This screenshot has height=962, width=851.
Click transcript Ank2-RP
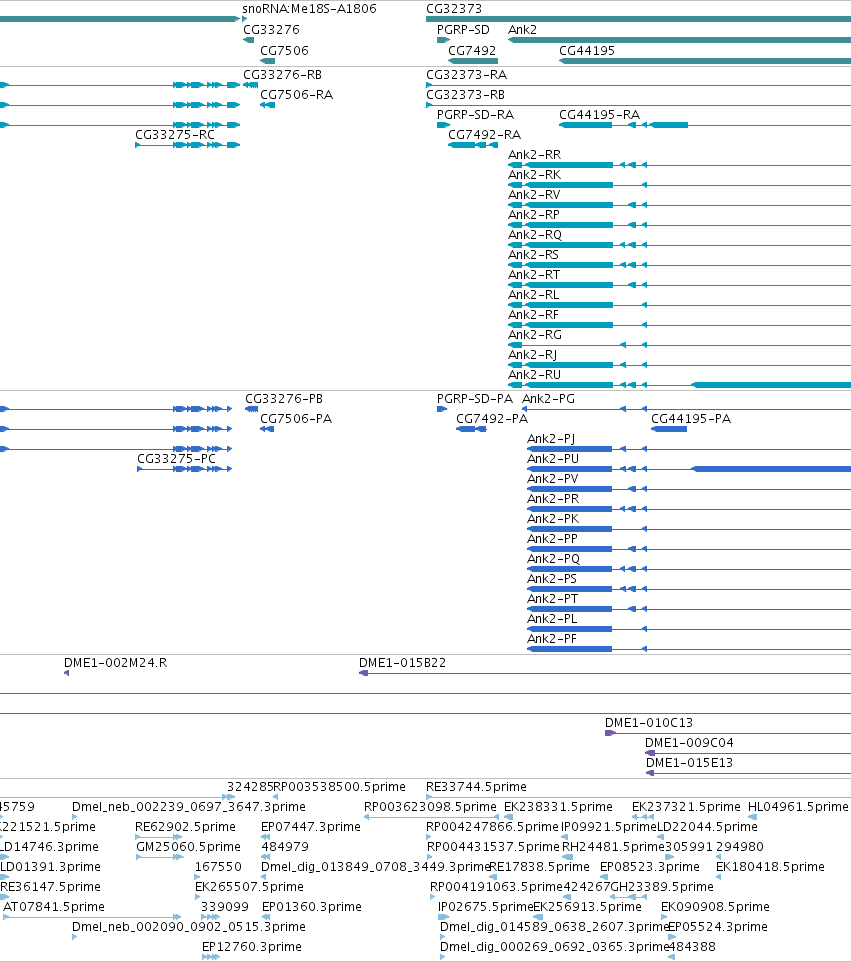coord(534,215)
